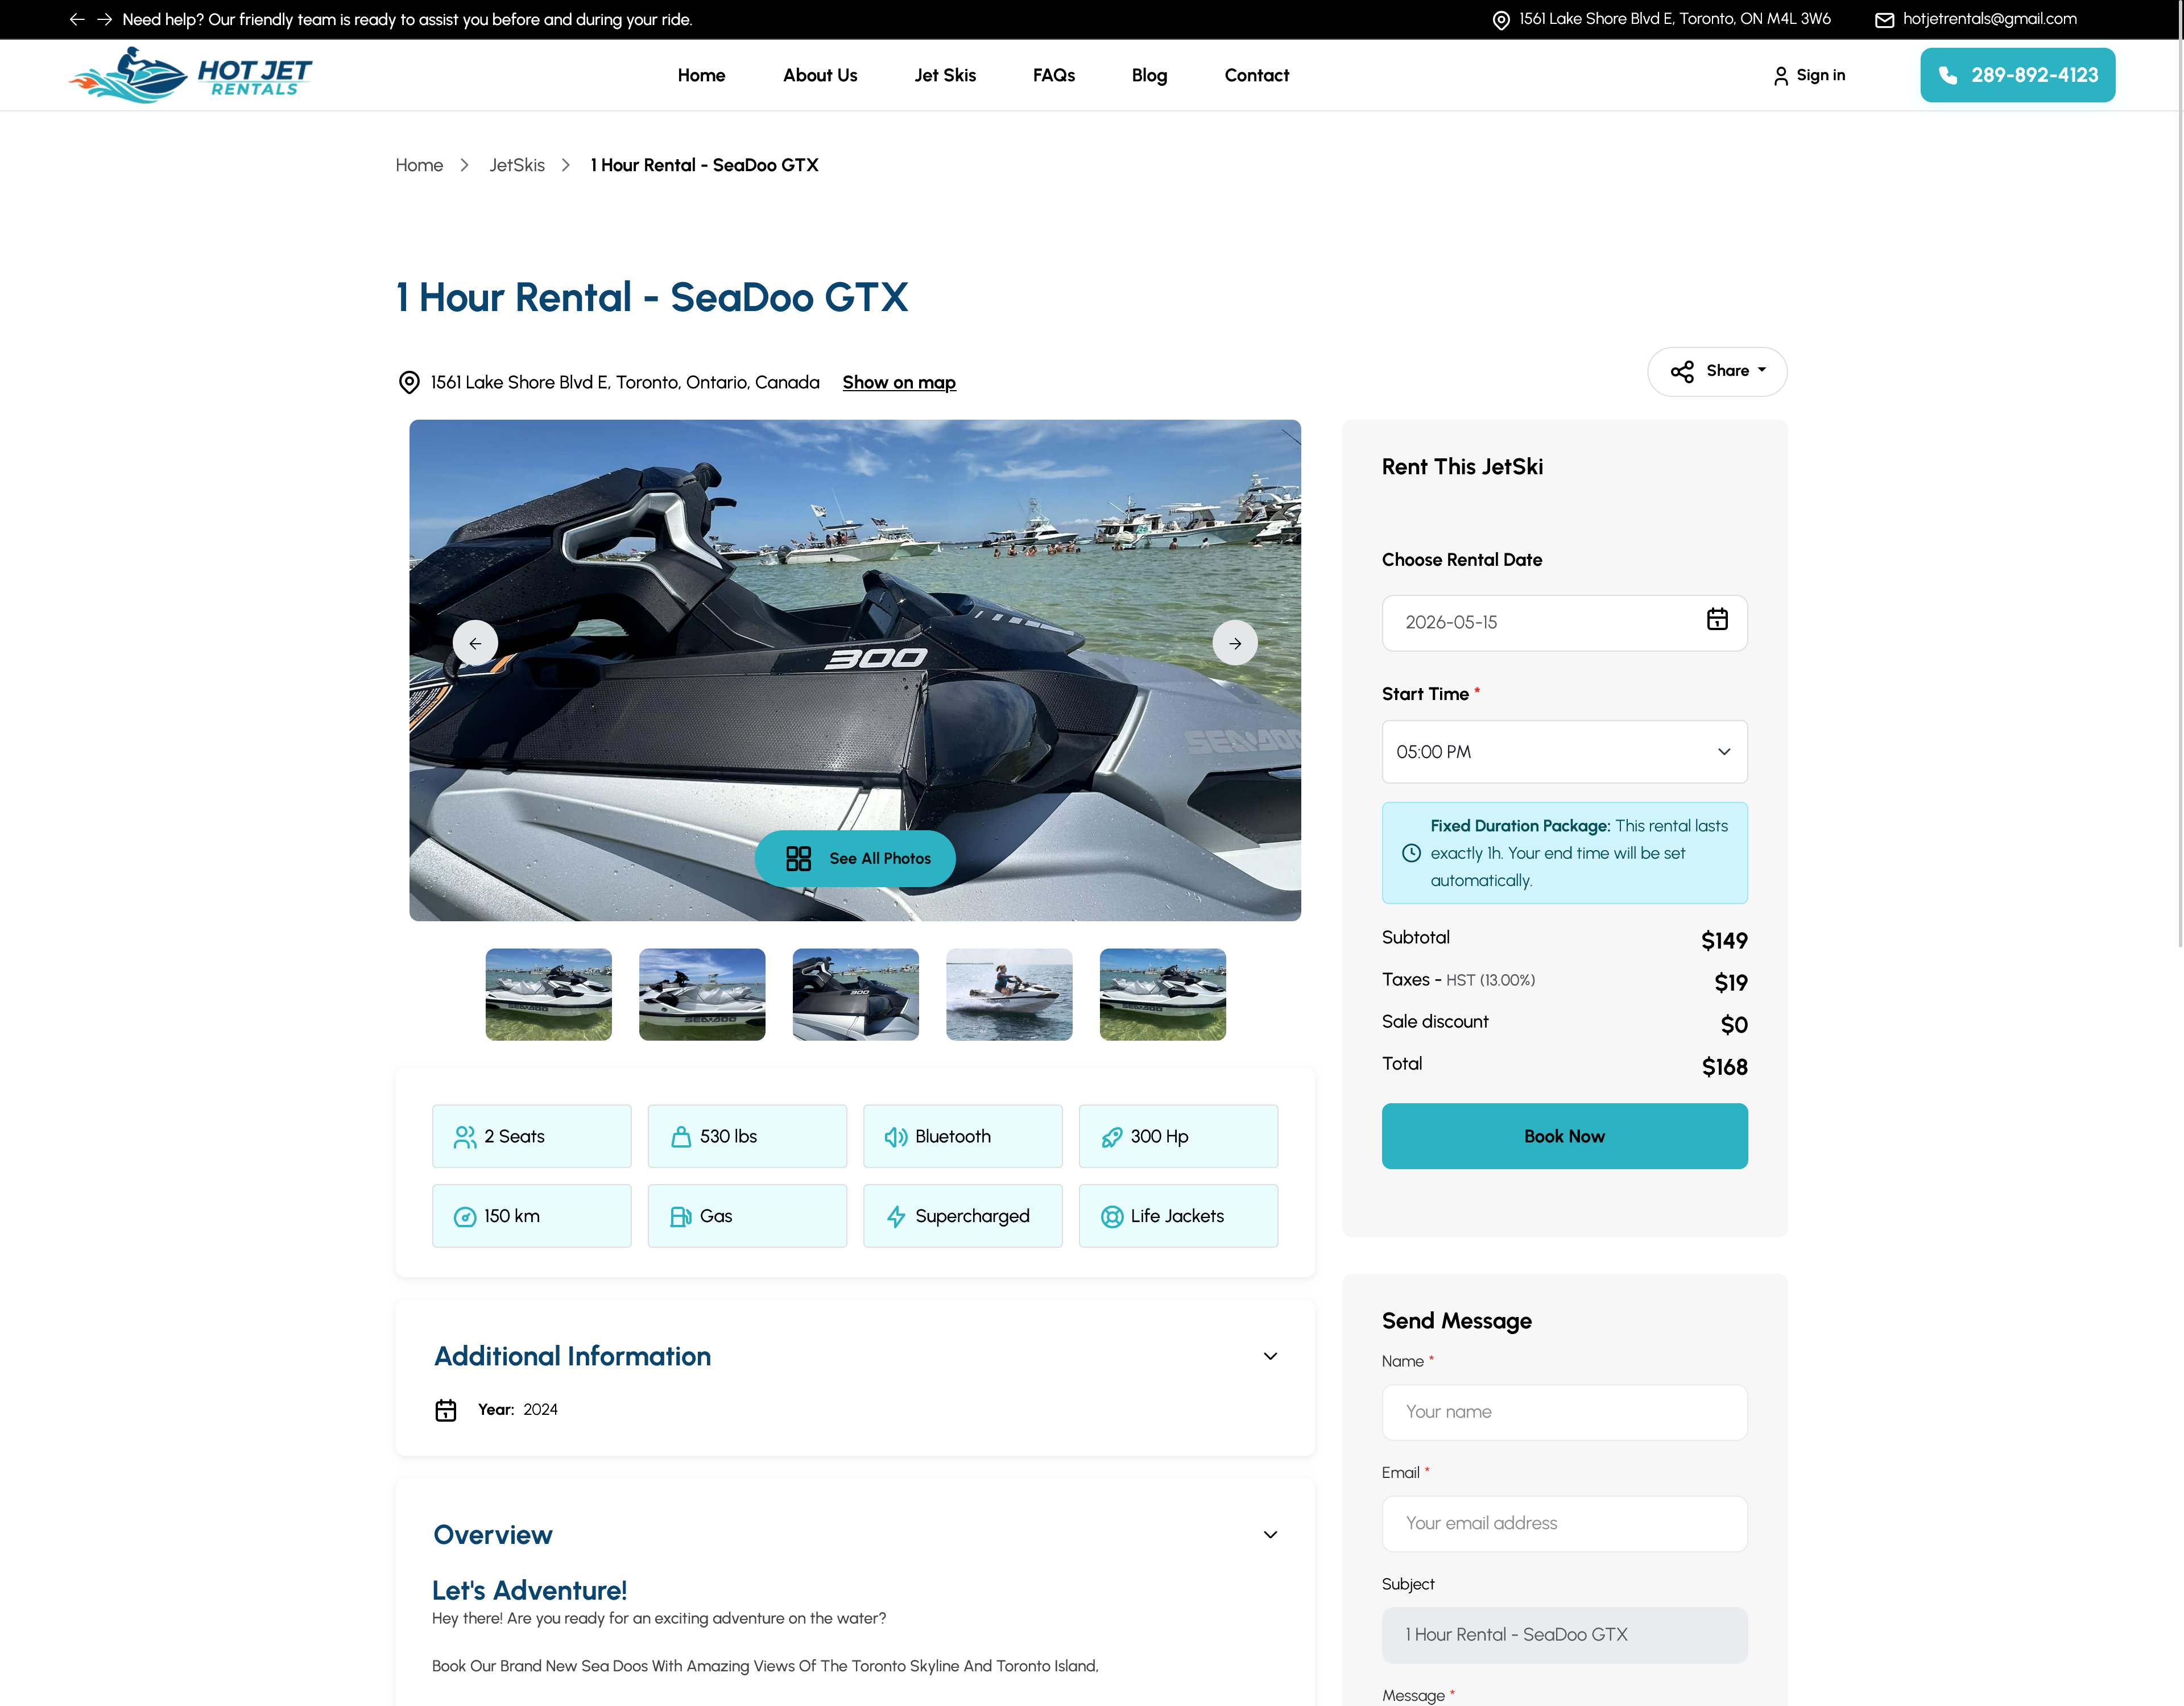Image resolution: width=2184 pixels, height=1706 pixels.
Task: Collapse the Overview section
Action: pos(1270,1534)
